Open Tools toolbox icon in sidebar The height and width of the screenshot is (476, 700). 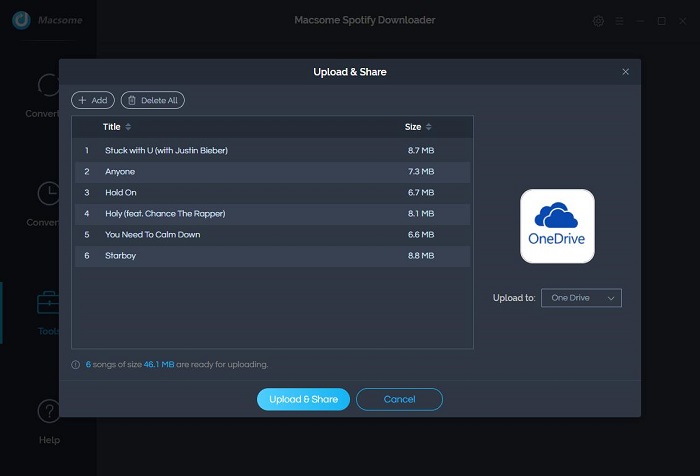point(48,303)
